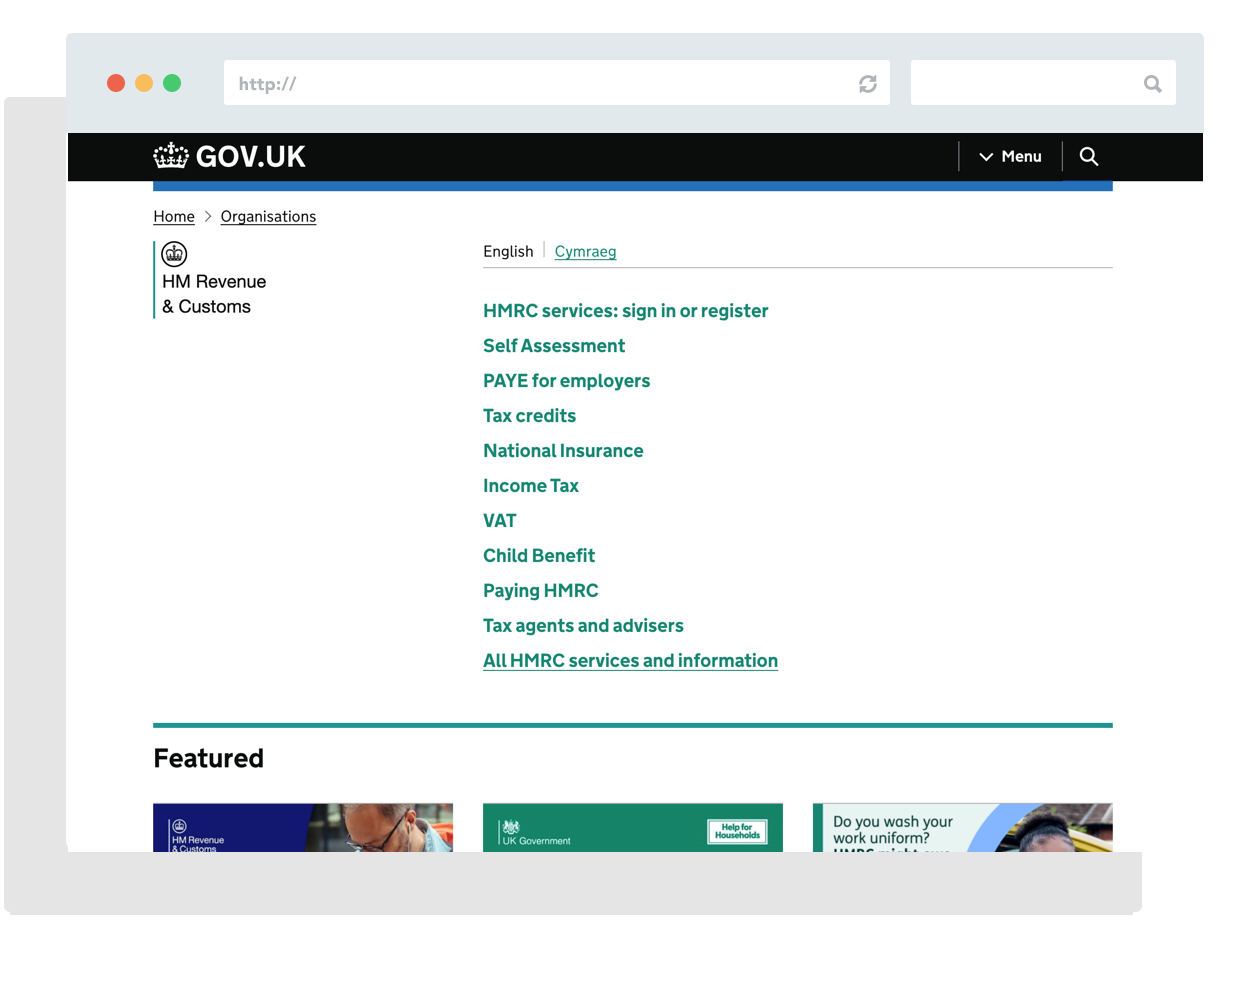Open All HMRC services and information
Image resolution: width=1250 pixels, height=1000 pixels.
click(x=630, y=661)
